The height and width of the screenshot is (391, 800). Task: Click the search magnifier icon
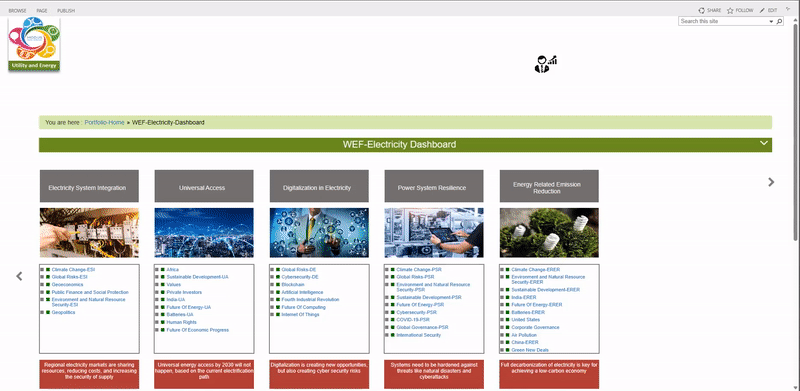coord(779,21)
